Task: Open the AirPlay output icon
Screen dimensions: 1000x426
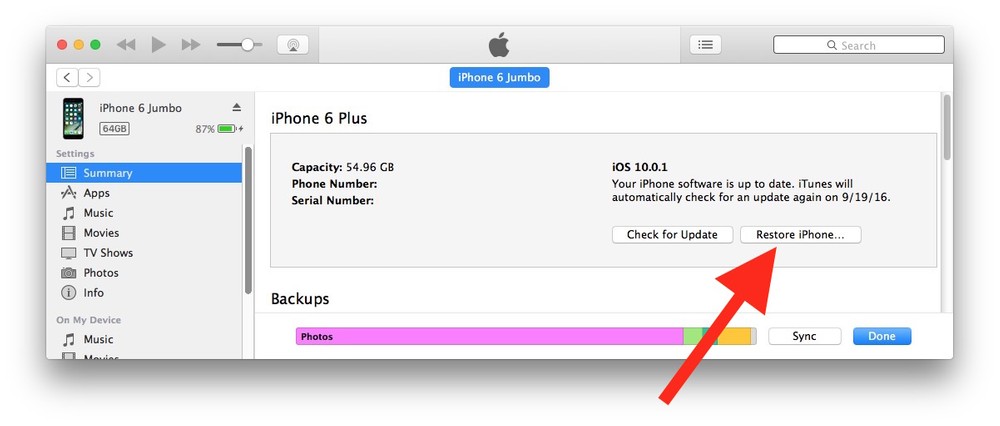Action: (292, 45)
